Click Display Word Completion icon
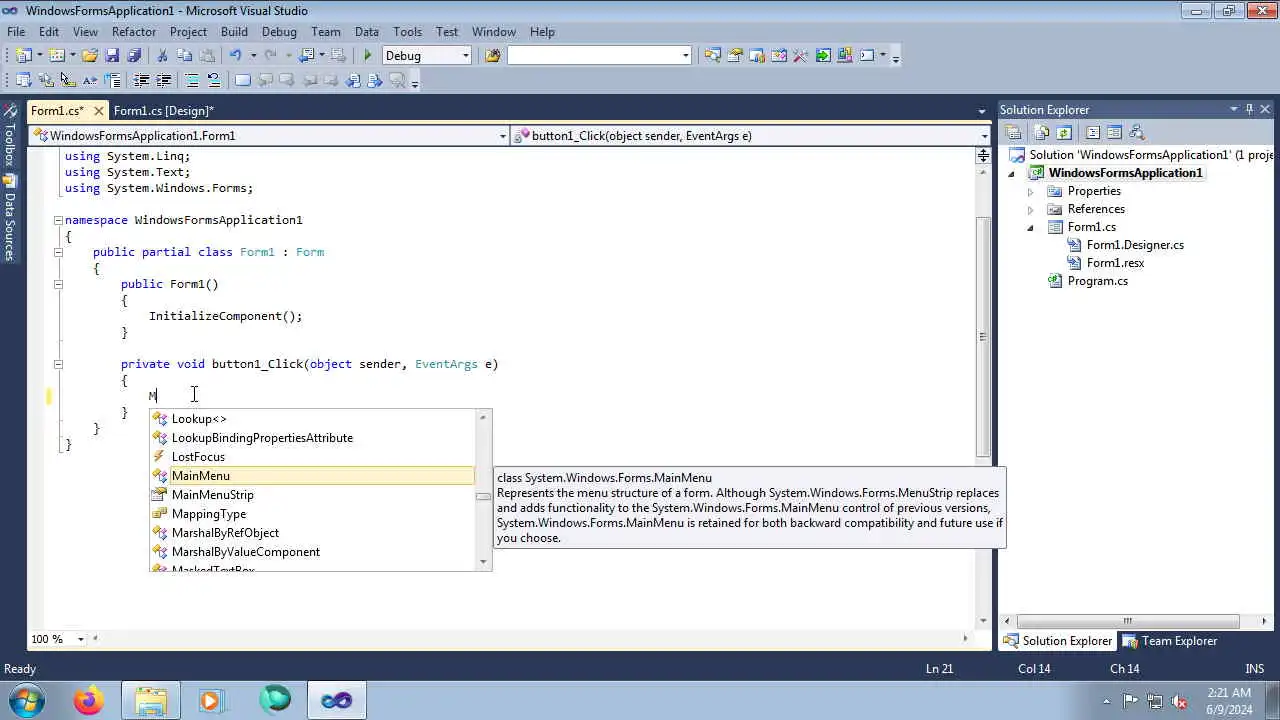1280x720 pixels. tap(90, 80)
